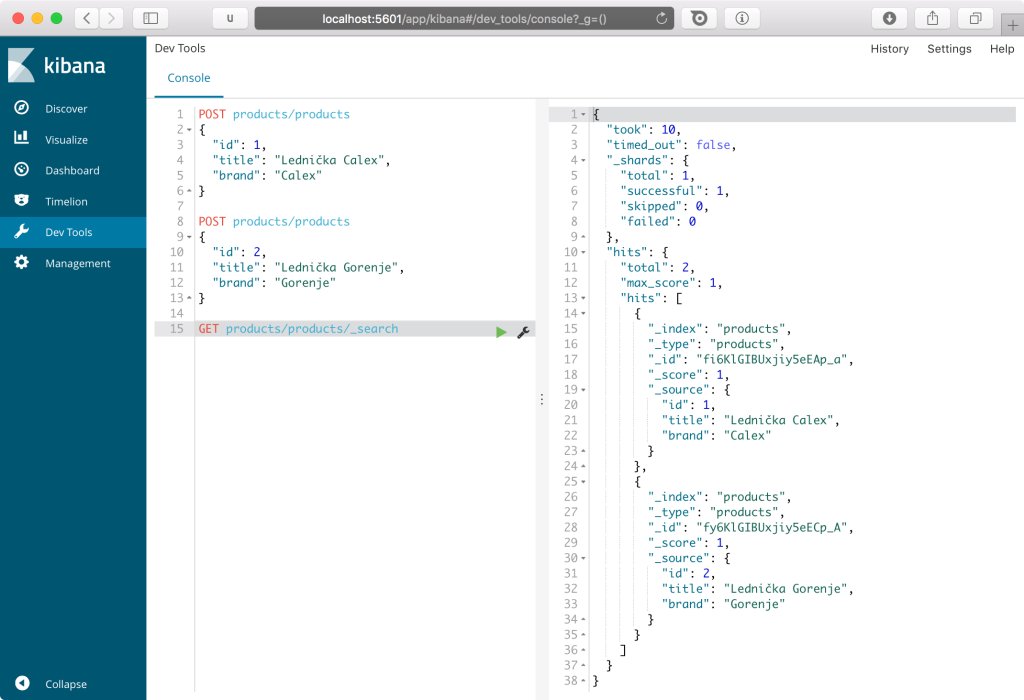Image resolution: width=1024 pixels, height=700 pixels.
Task: Click second POST products/products on line 8
Action: 274,221
